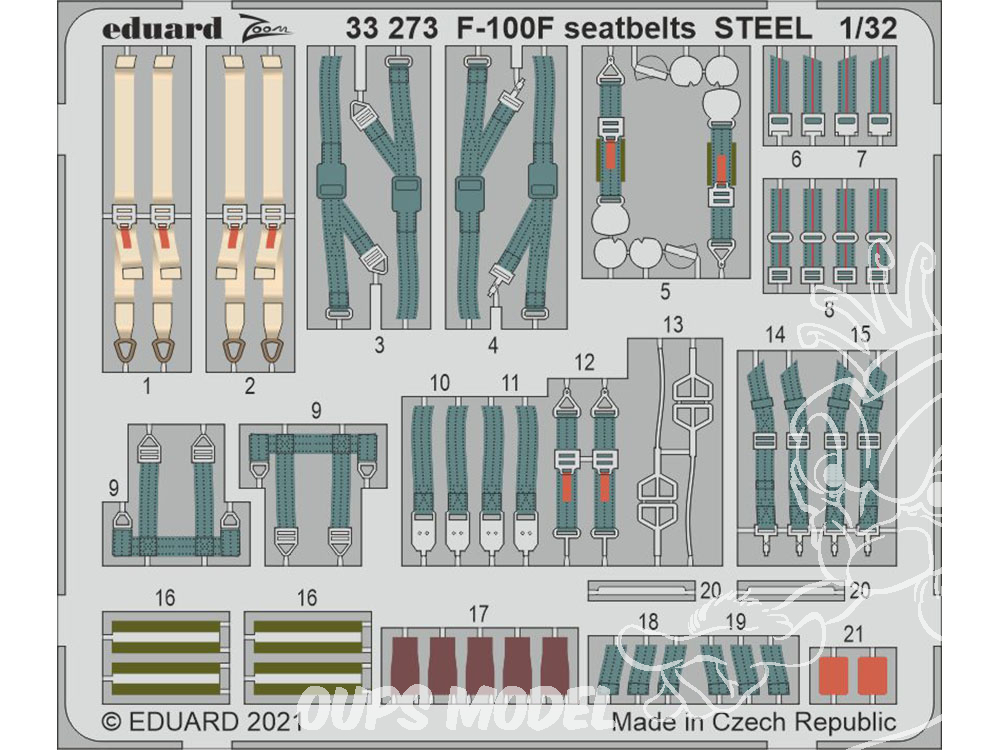Click part number '21' above the red squares
The image size is (1000, 750).
[x=853, y=634]
